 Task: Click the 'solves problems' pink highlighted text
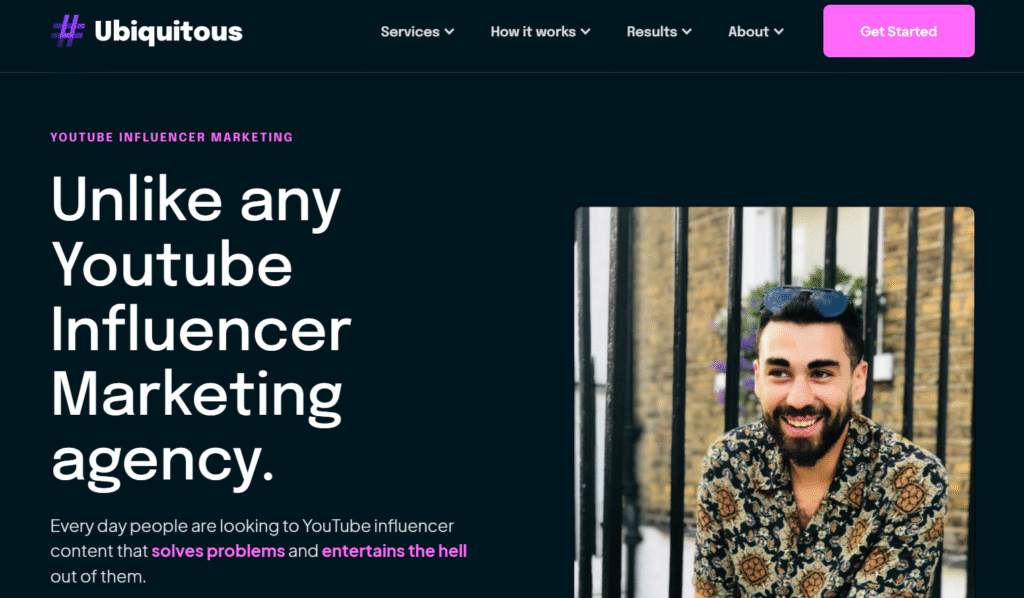pyautogui.click(x=218, y=551)
